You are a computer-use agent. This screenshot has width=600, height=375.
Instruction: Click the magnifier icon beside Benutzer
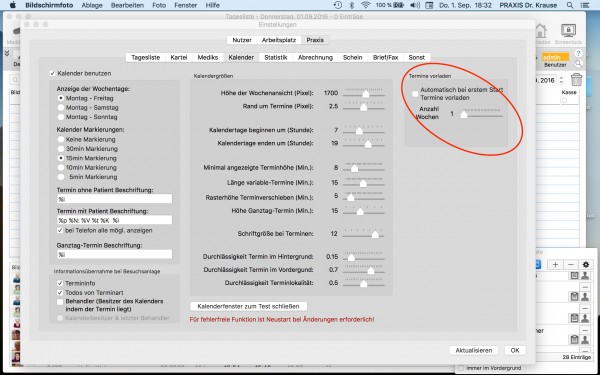[579, 64]
